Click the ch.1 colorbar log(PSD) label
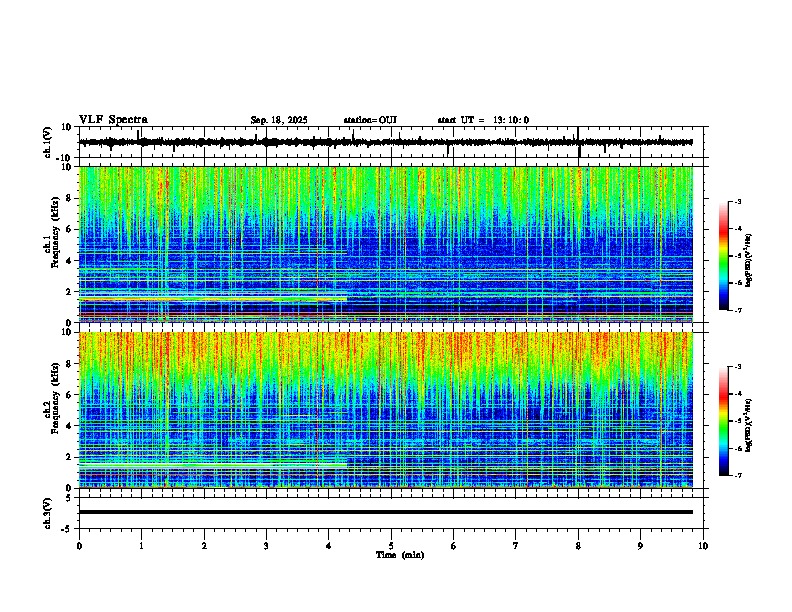 point(749,261)
